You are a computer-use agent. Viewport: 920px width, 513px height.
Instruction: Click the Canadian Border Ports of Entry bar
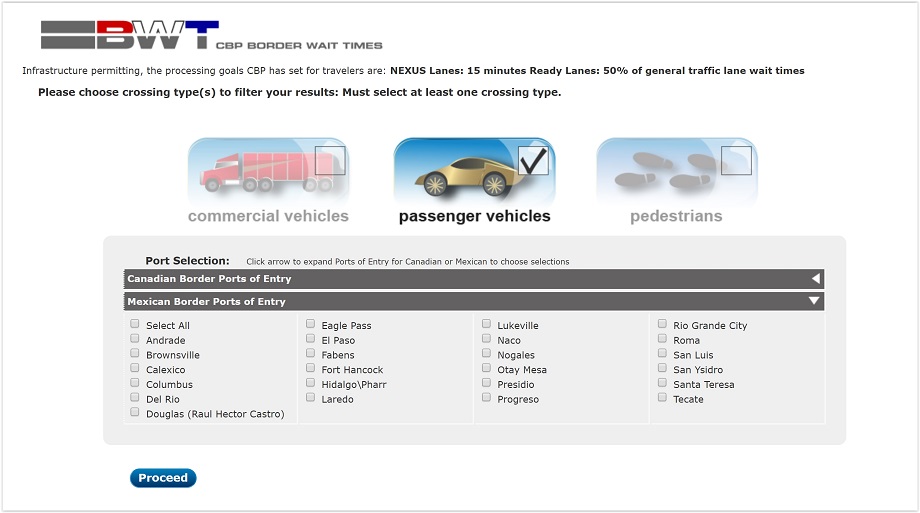(x=400, y=279)
